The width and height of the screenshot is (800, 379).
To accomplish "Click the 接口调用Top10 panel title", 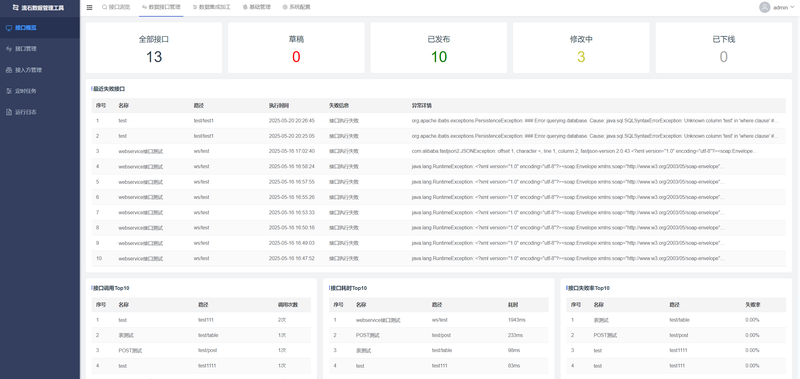I will [x=111, y=288].
